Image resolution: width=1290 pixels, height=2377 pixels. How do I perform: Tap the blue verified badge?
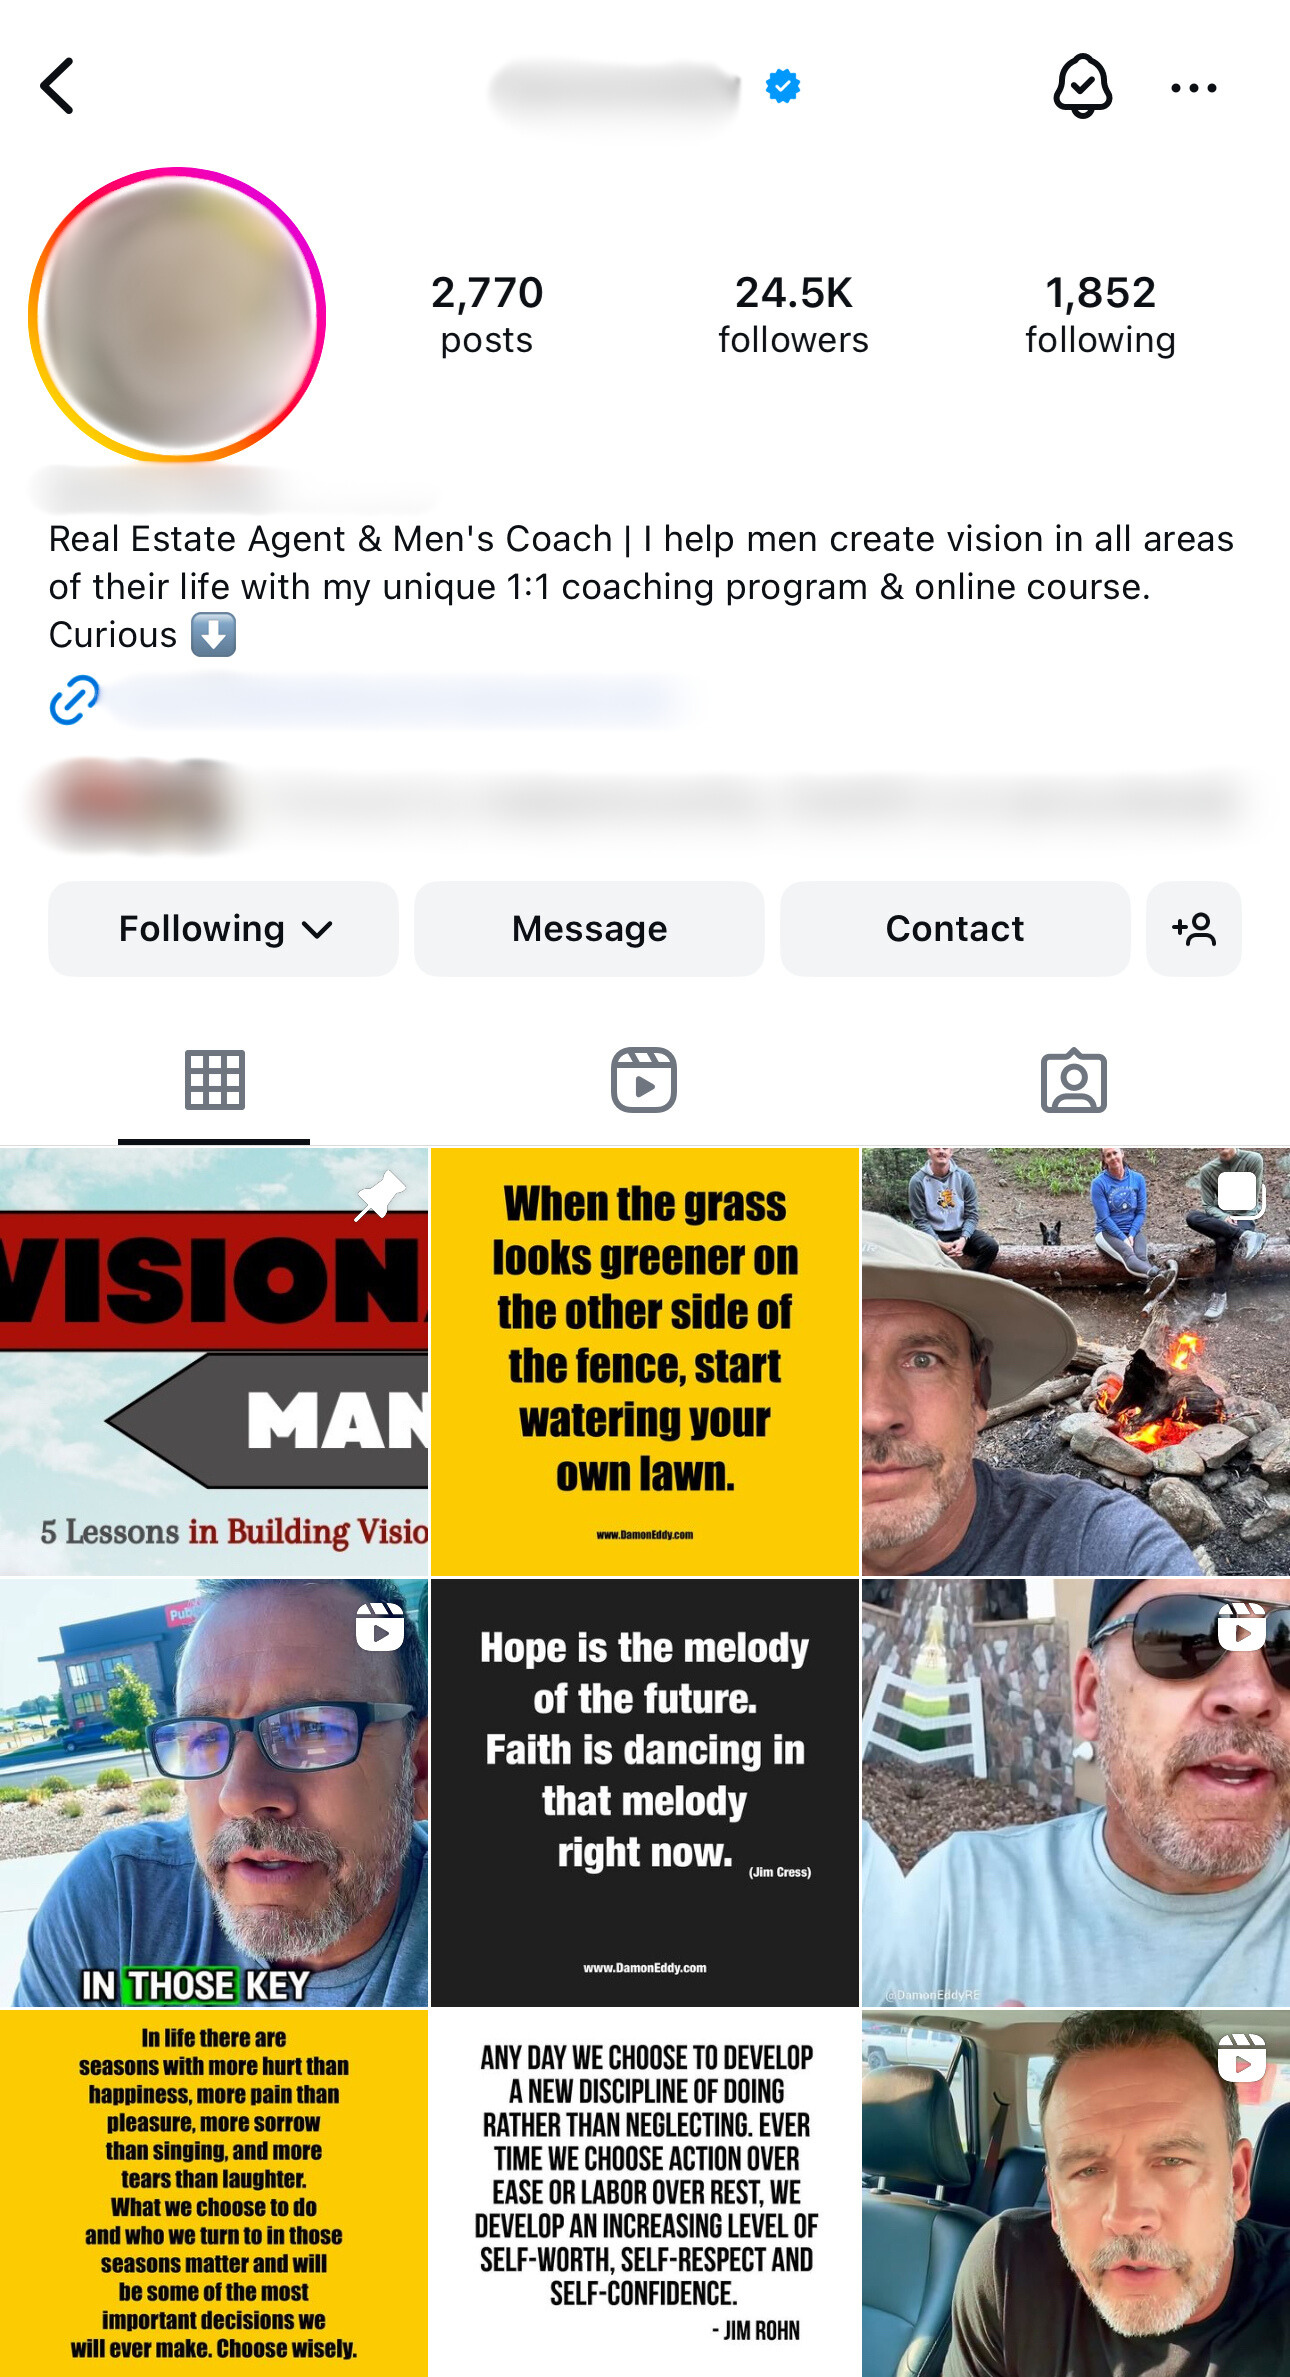click(783, 86)
